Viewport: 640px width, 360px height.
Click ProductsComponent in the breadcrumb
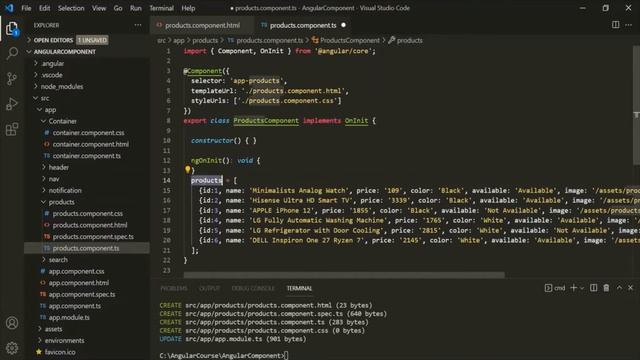tap(350, 40)
